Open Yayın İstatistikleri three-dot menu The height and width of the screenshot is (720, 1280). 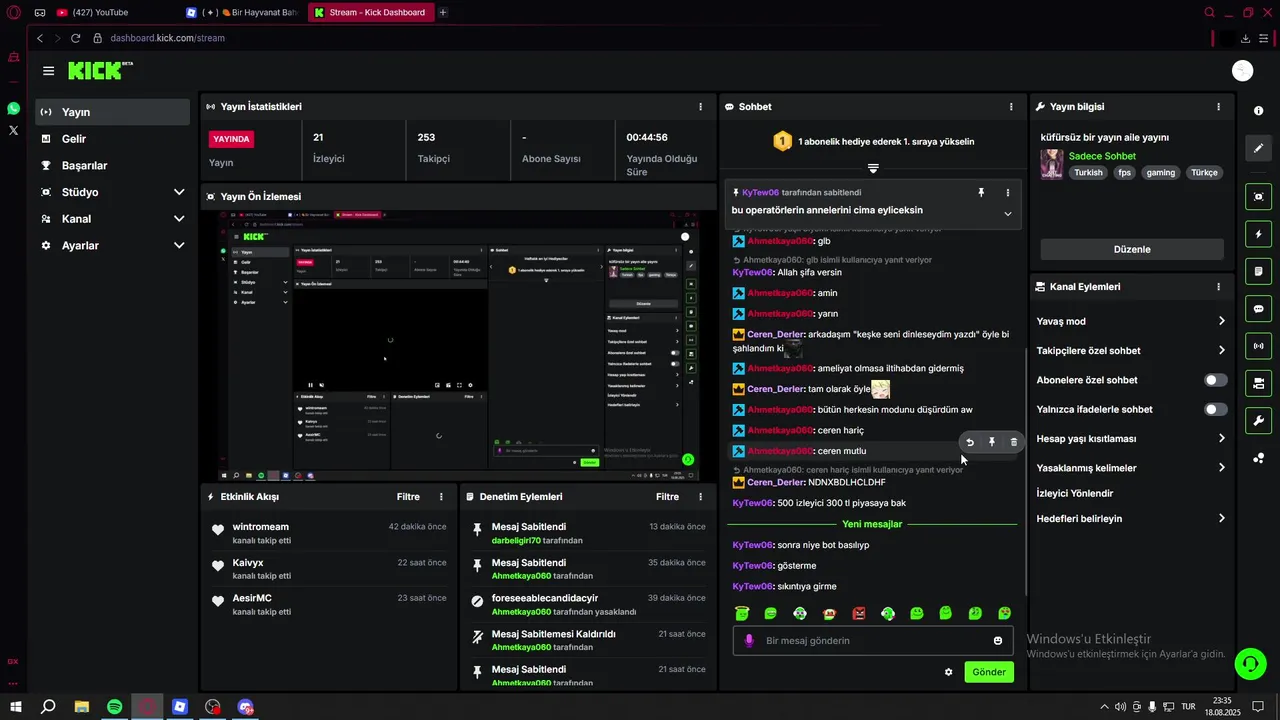pos(700,106)
